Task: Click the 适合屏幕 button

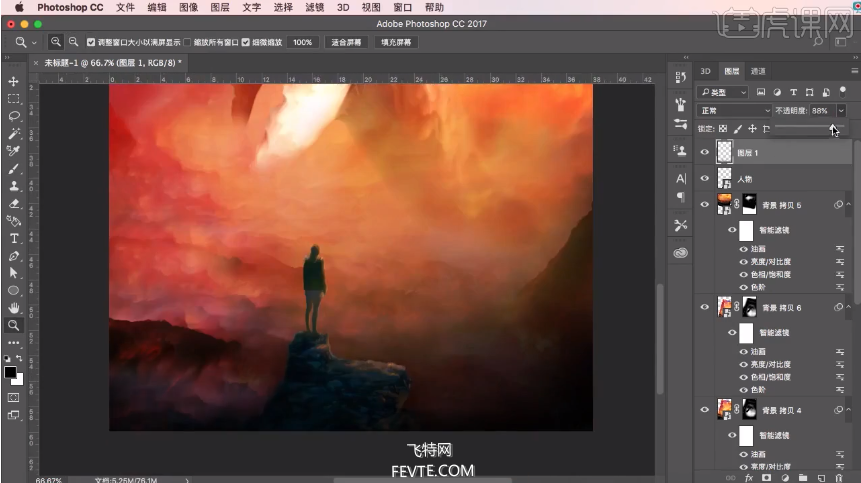Action: click(346, 42)
